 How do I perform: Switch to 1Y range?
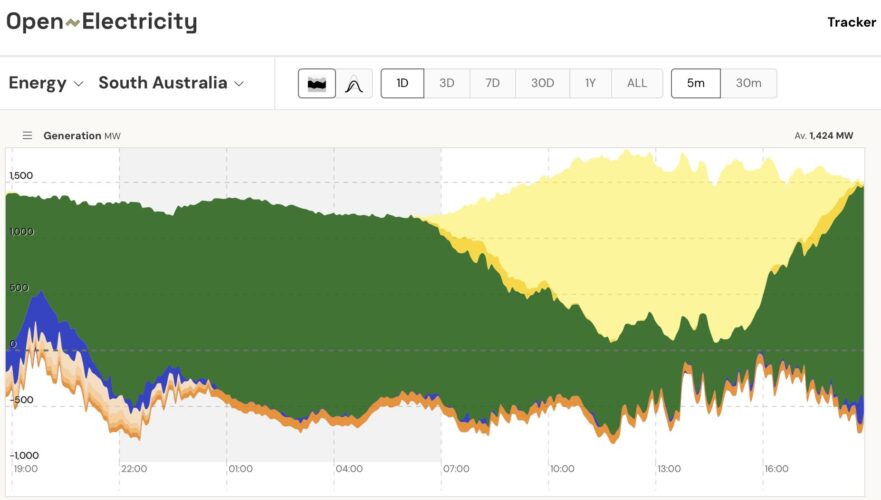coord(590,83)
